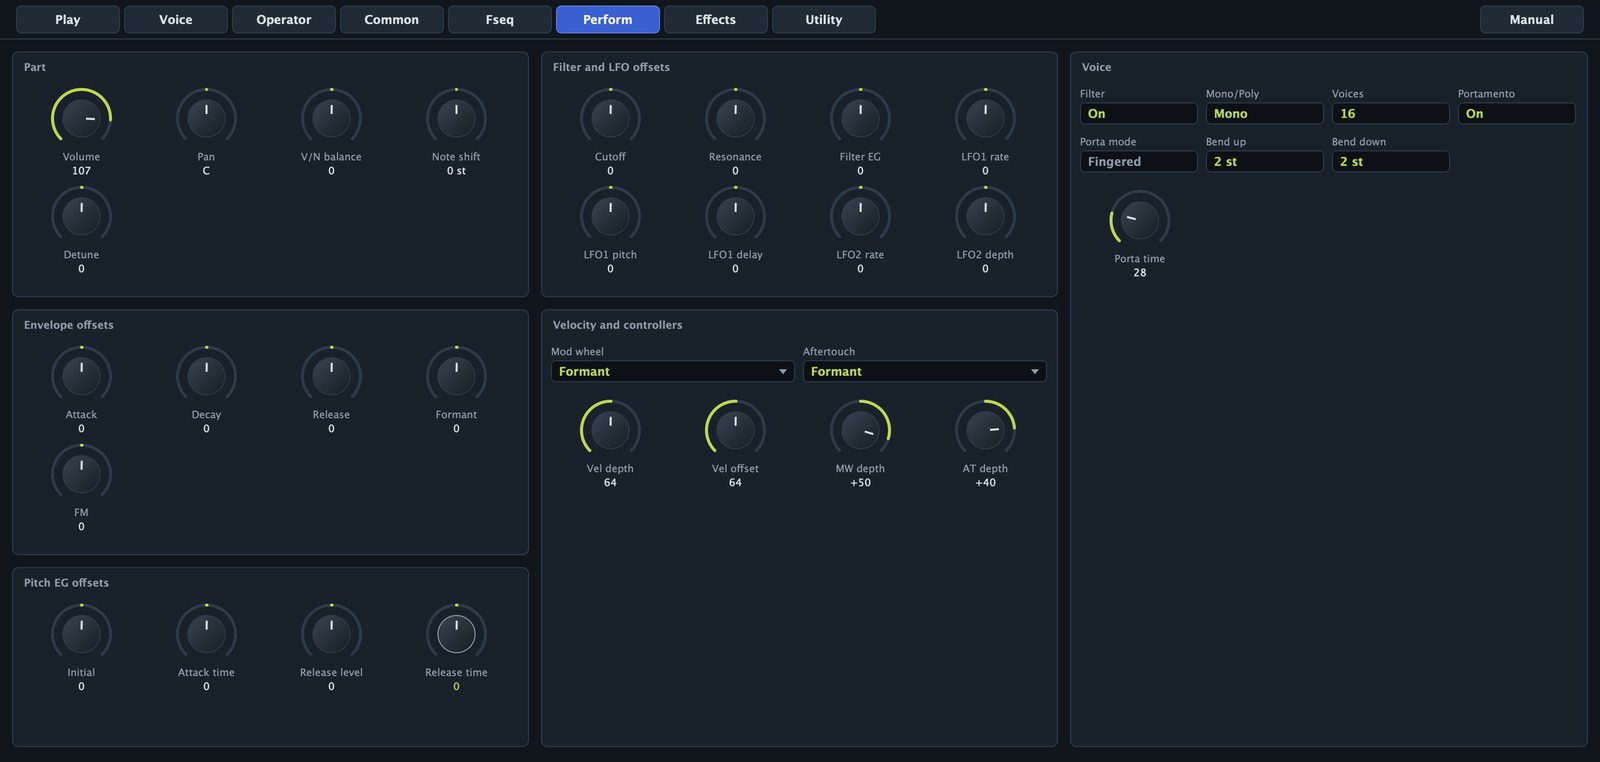Viewport: 1600px width, 762px height.
Task: Open the Effects tab
Action: [x=716, y=19]
